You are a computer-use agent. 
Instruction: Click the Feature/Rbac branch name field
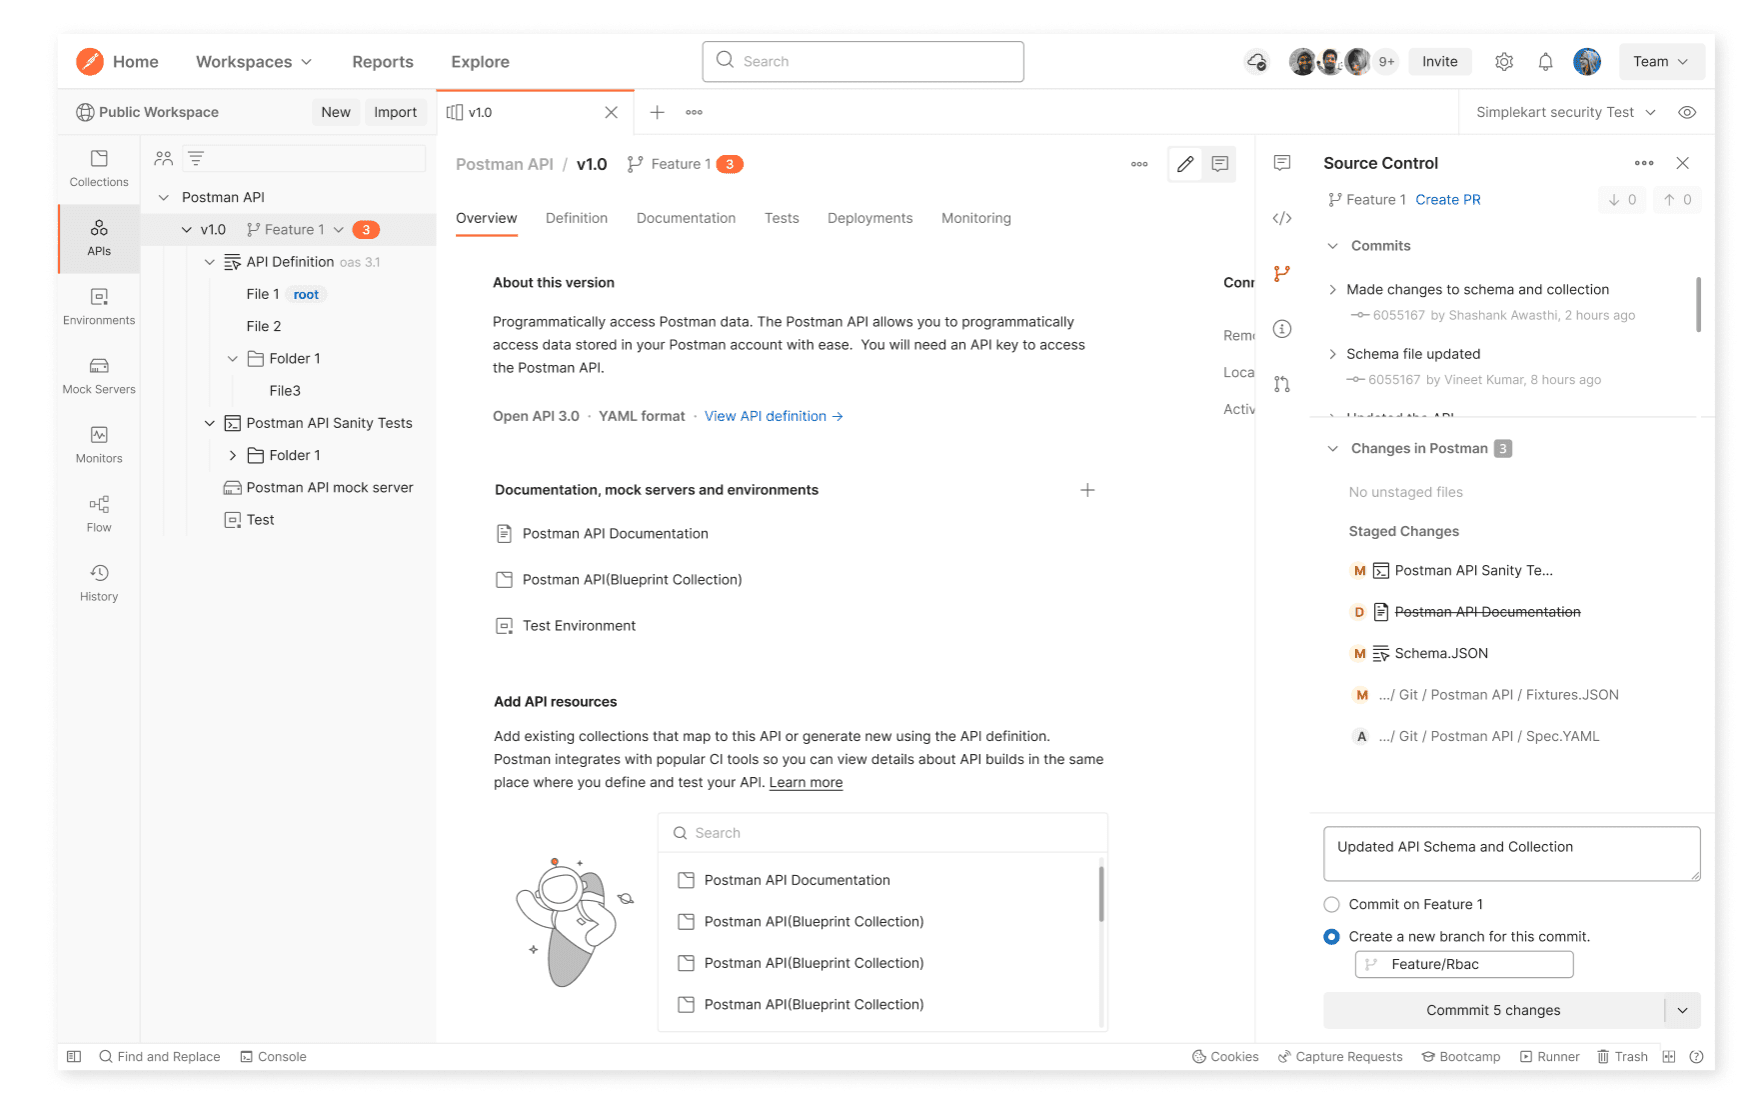point(1464,964)
